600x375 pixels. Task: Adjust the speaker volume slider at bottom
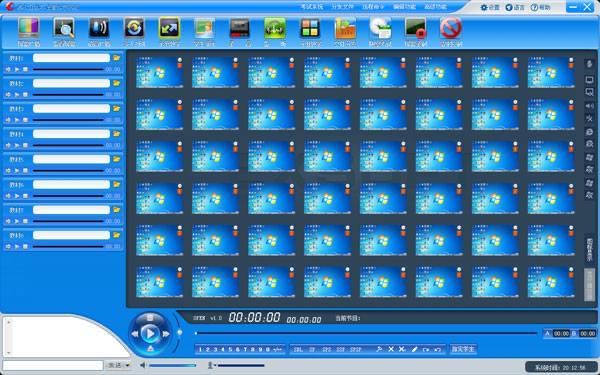(173, 365)
